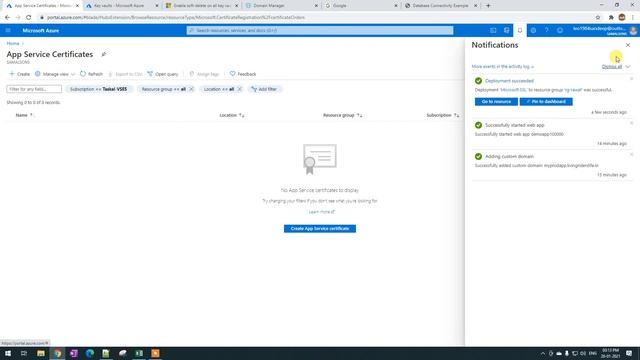The height and width of the screenshot is (360, 640).
Task: Dismiss the Adding custom domain notification
Action: [631, 154]
